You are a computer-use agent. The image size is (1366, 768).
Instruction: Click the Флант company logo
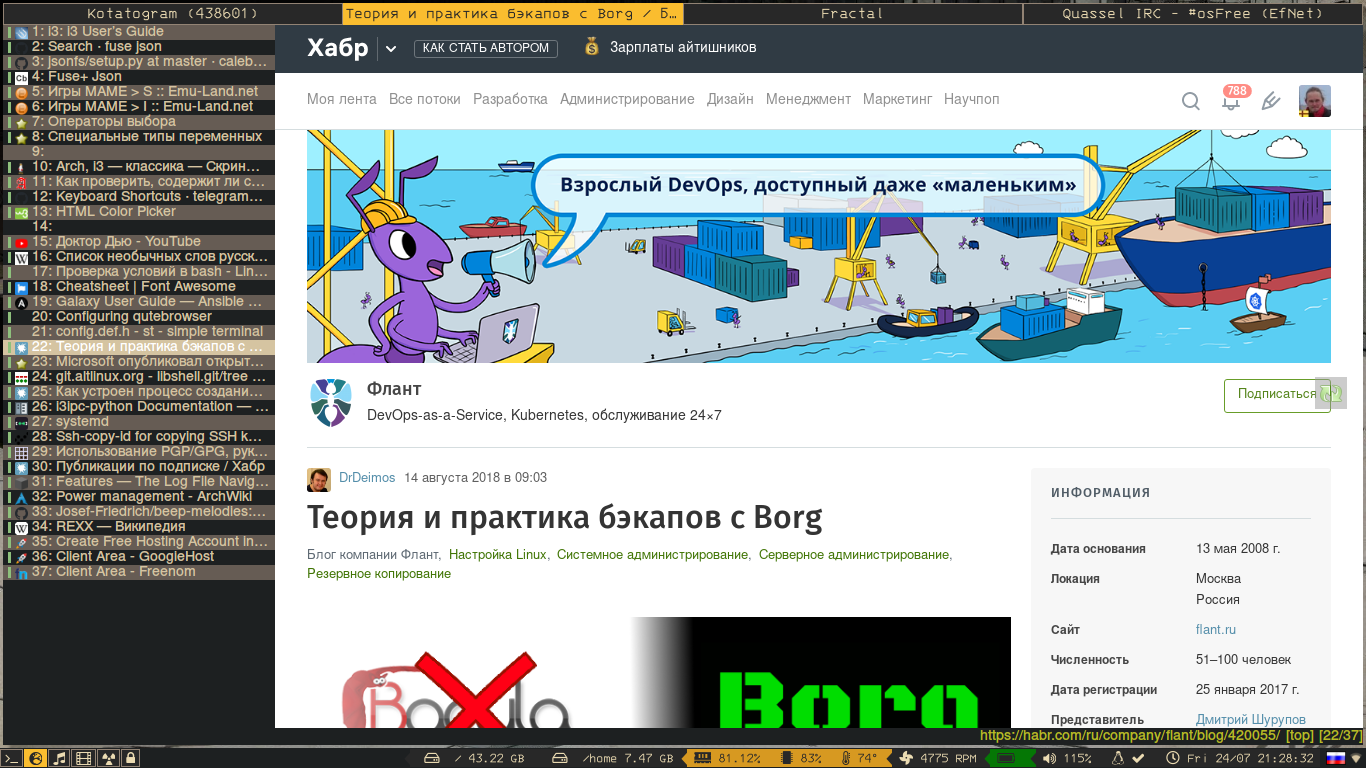click(331, 403)
